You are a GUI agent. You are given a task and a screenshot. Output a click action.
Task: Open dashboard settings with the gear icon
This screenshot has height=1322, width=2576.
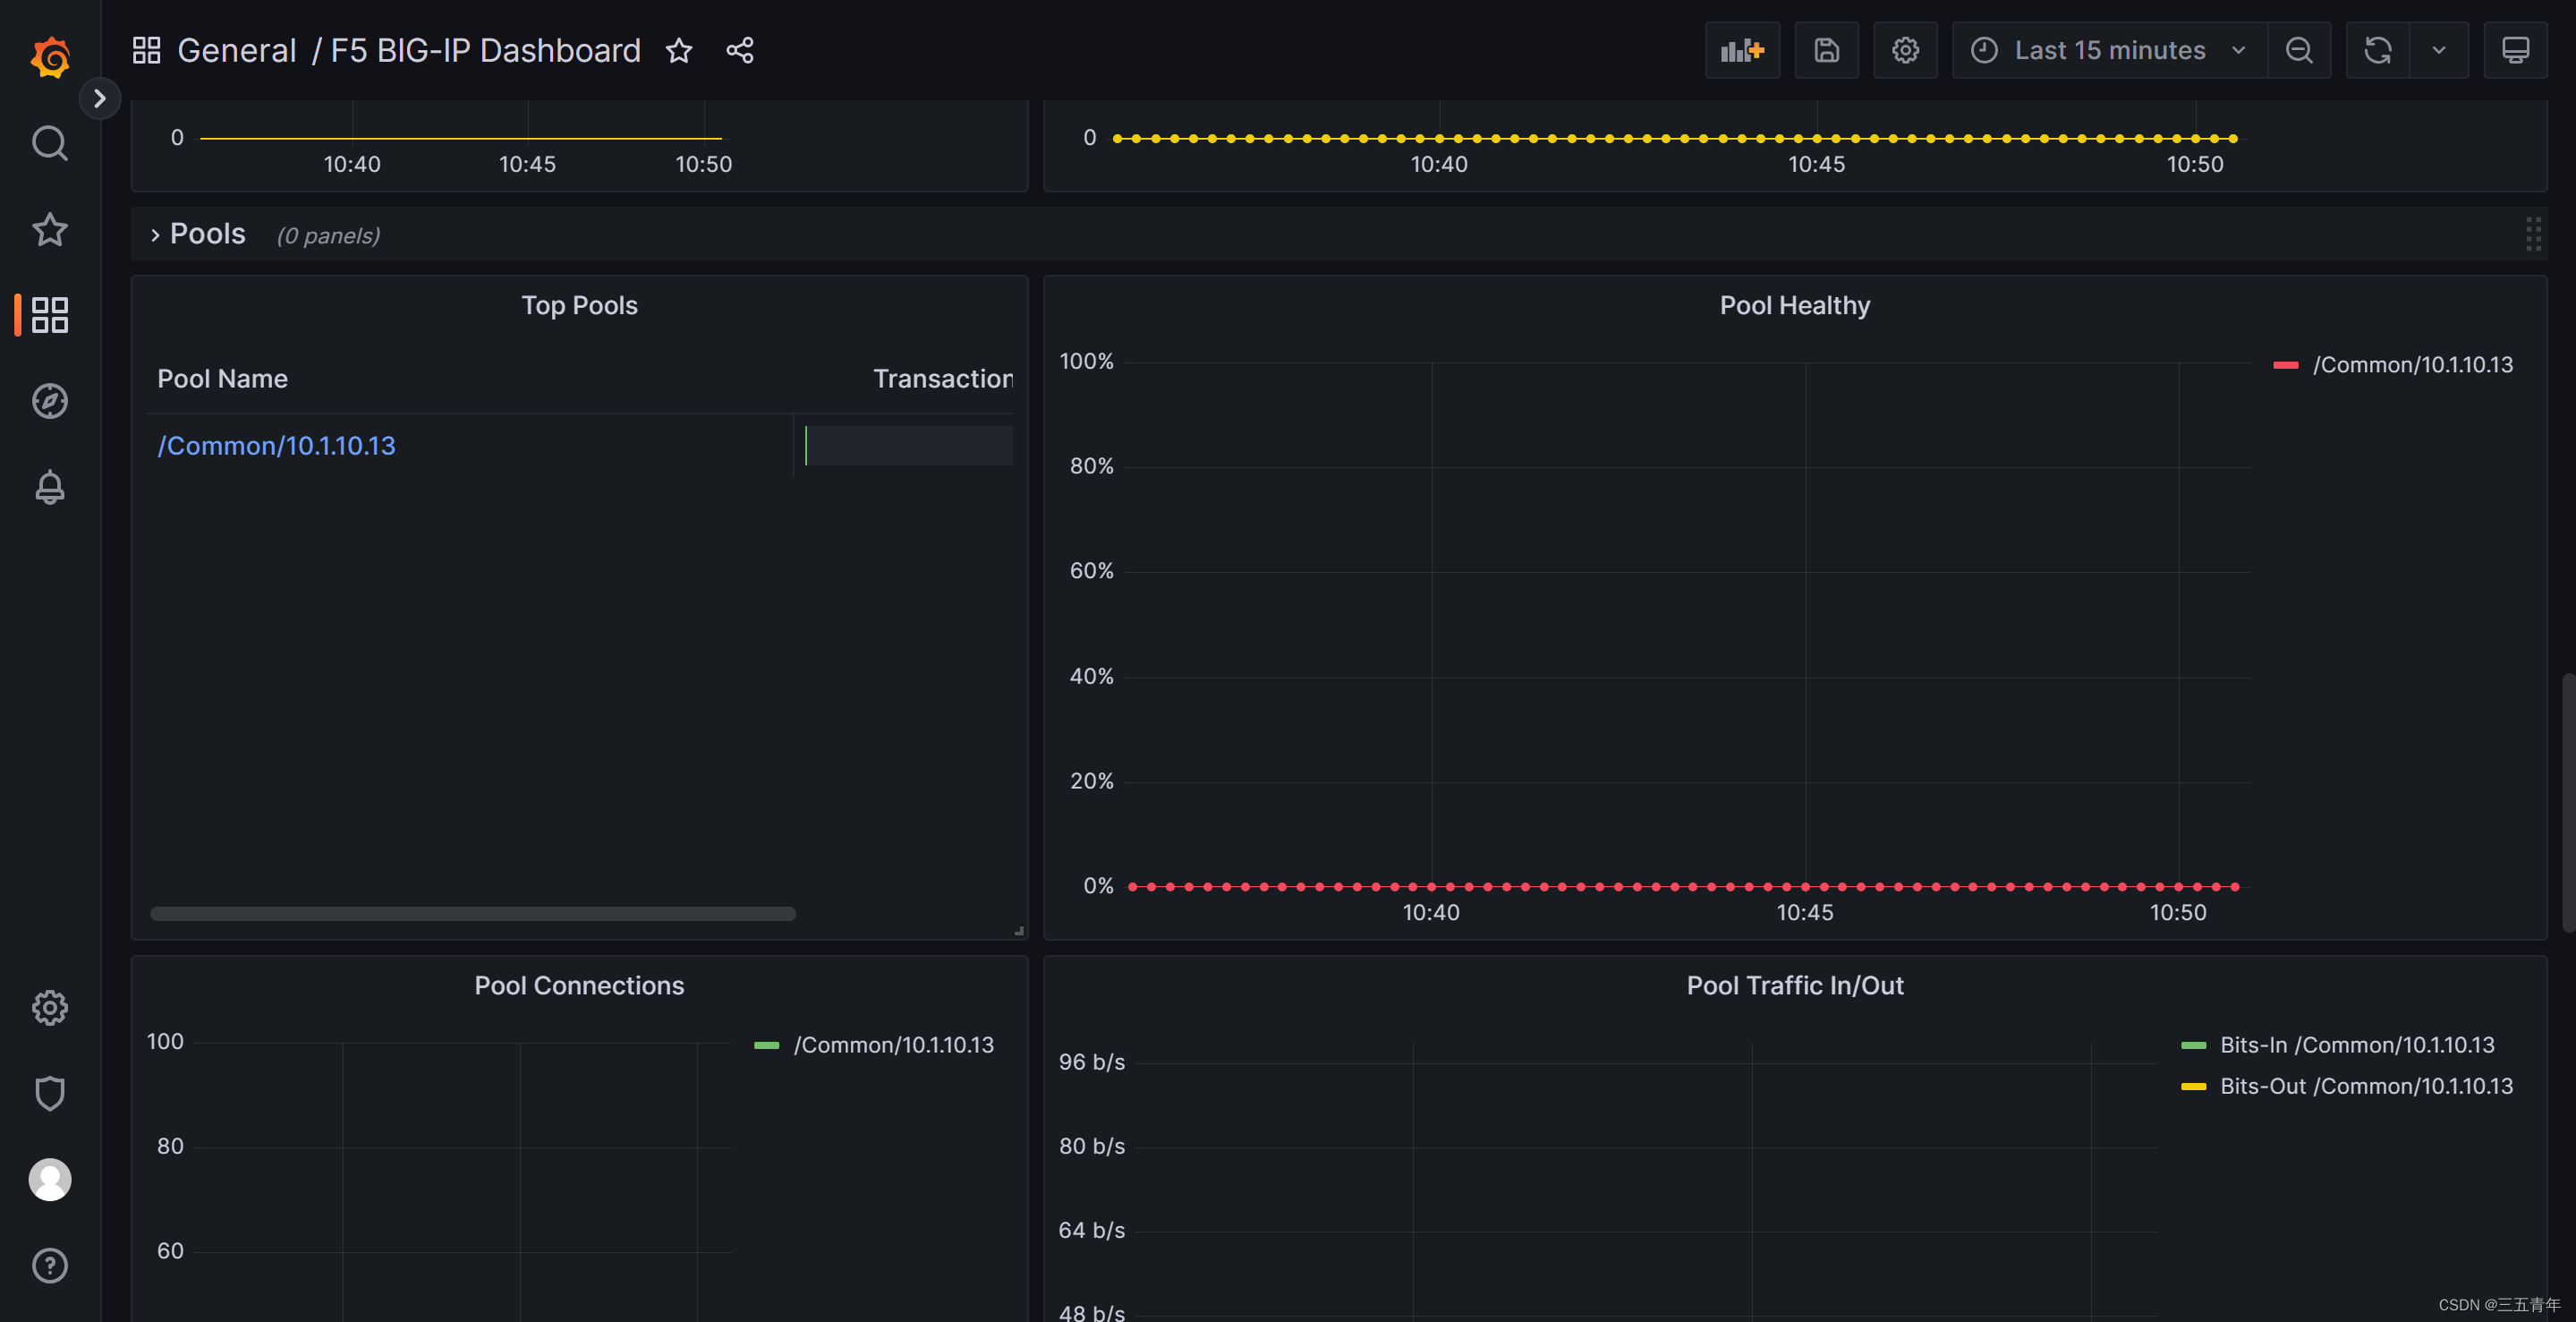[x=1904, y=50]
